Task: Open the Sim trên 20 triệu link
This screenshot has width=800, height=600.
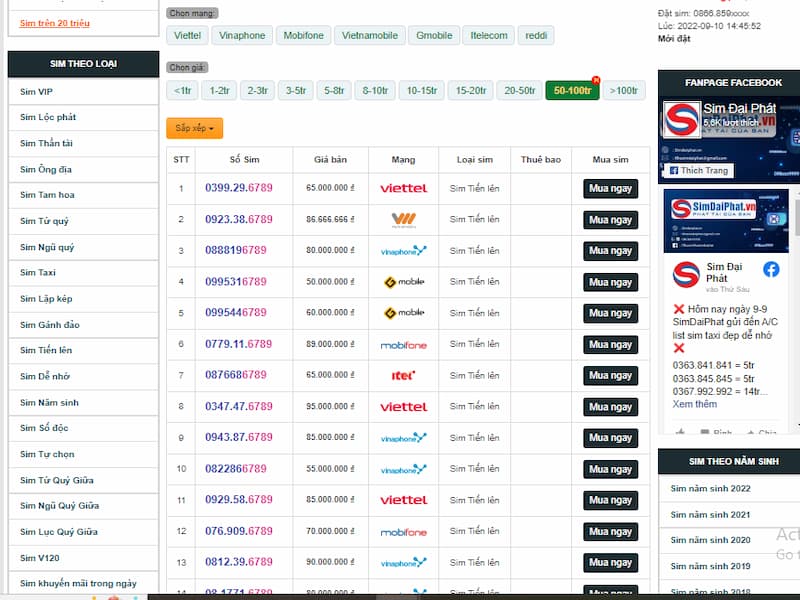Action: pos(55,23)
